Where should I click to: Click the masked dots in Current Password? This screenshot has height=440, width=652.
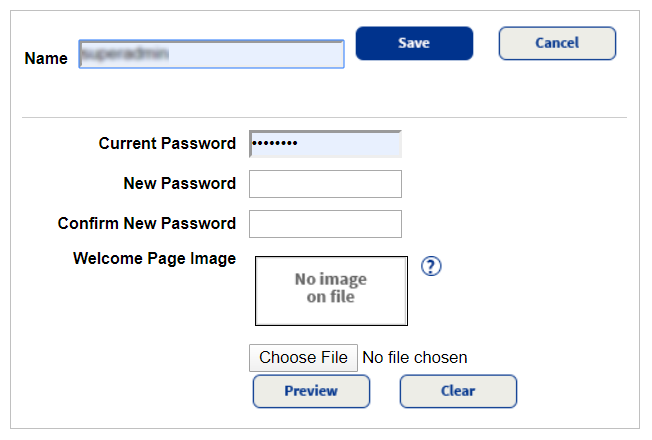point(274,144)
